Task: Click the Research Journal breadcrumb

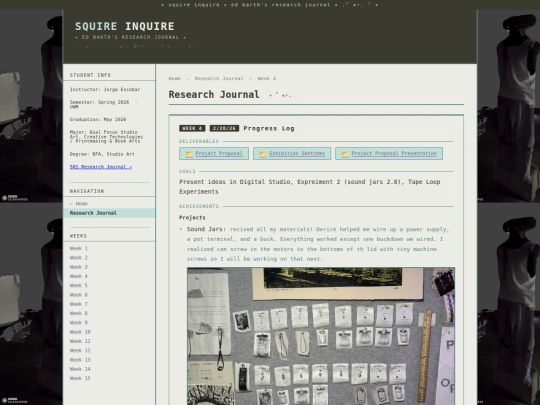Action: pyautogui.click(x=219, y=79)
